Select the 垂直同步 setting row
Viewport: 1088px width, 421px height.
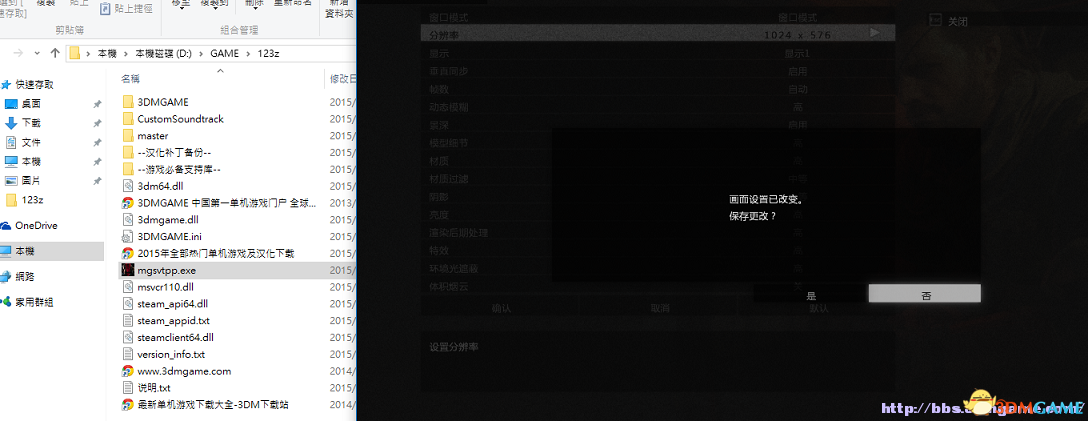click(658, 71)
